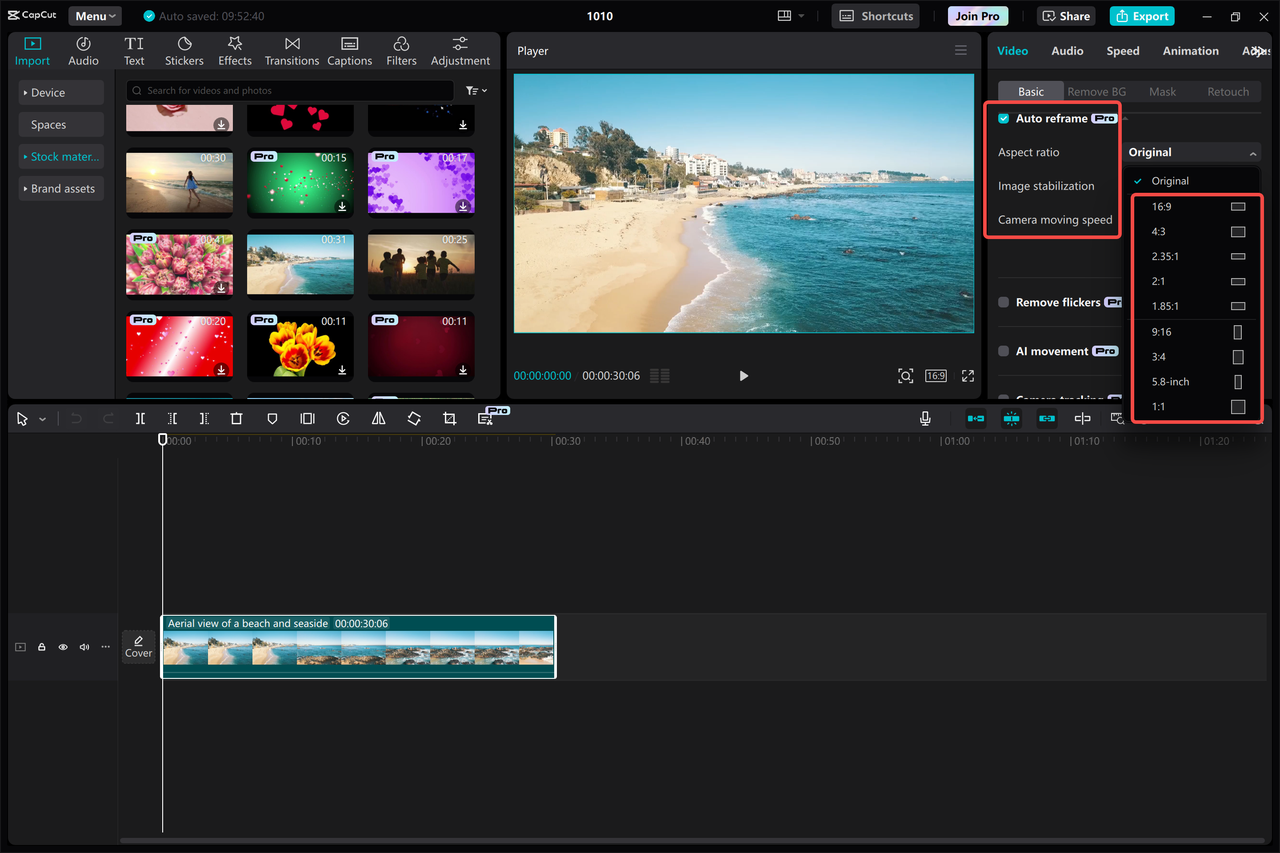
Task: Open the Transitions tab in the media panel
Action: click(291, 50)
